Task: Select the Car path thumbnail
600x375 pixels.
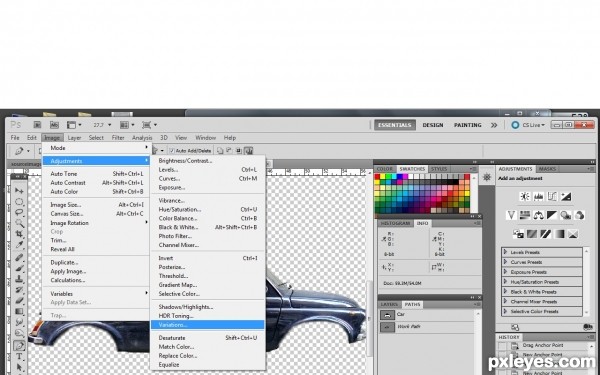Action: [387, 315]
